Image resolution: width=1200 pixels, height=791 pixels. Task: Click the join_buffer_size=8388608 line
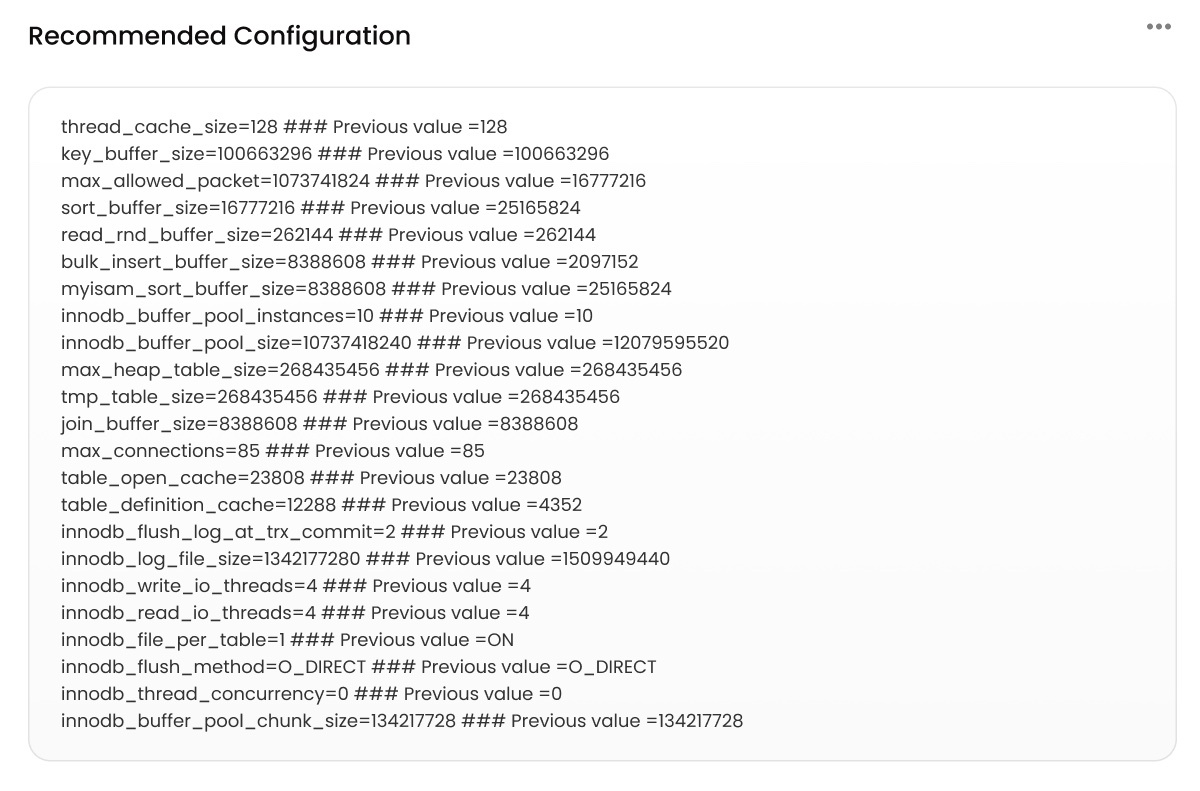click(x=320, y=424)
